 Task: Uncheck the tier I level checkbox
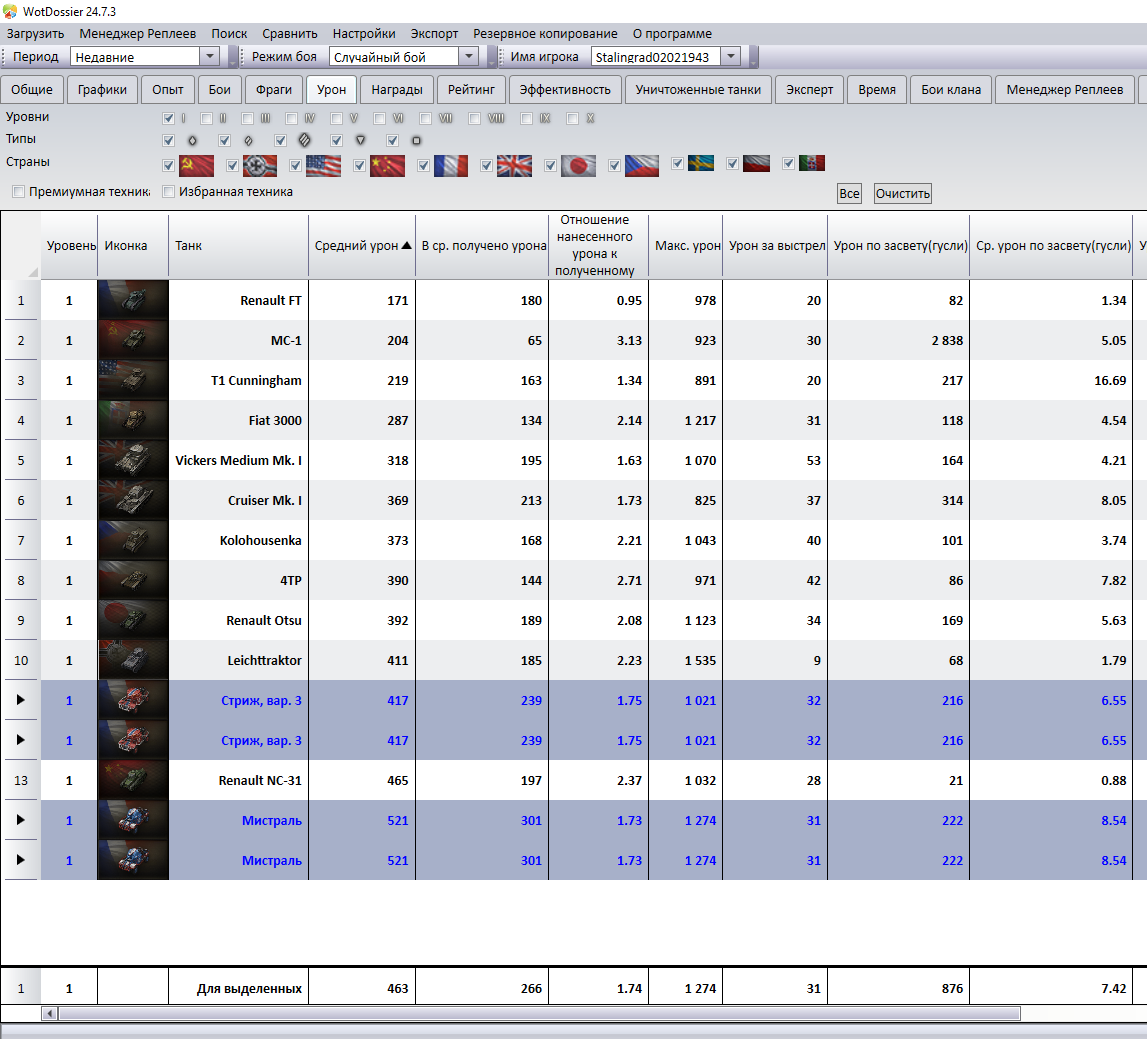(x=168, y=118)
